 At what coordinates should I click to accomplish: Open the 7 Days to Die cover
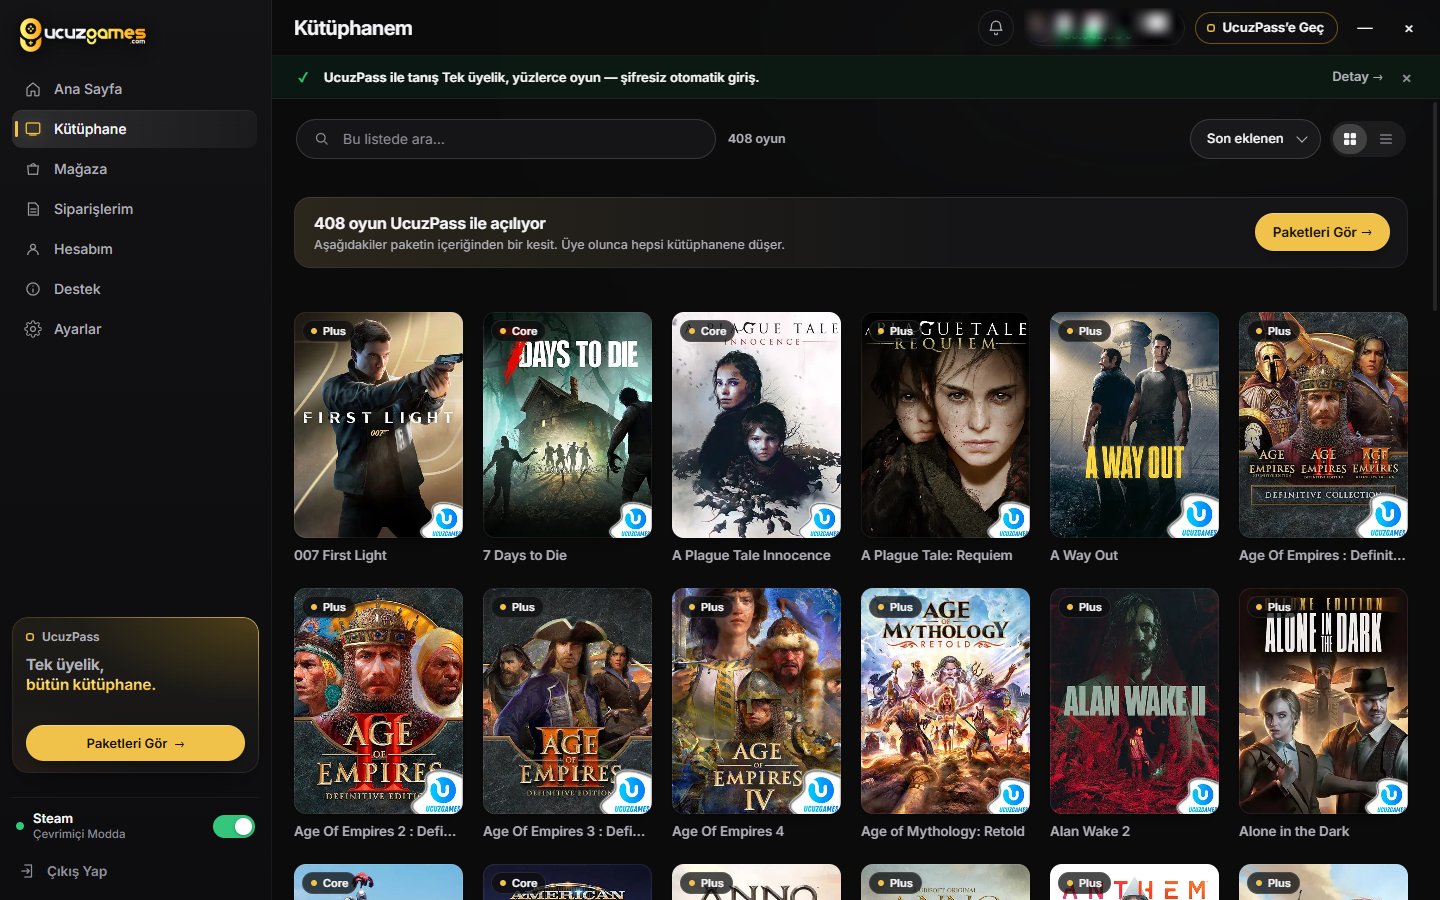[567, 425]
